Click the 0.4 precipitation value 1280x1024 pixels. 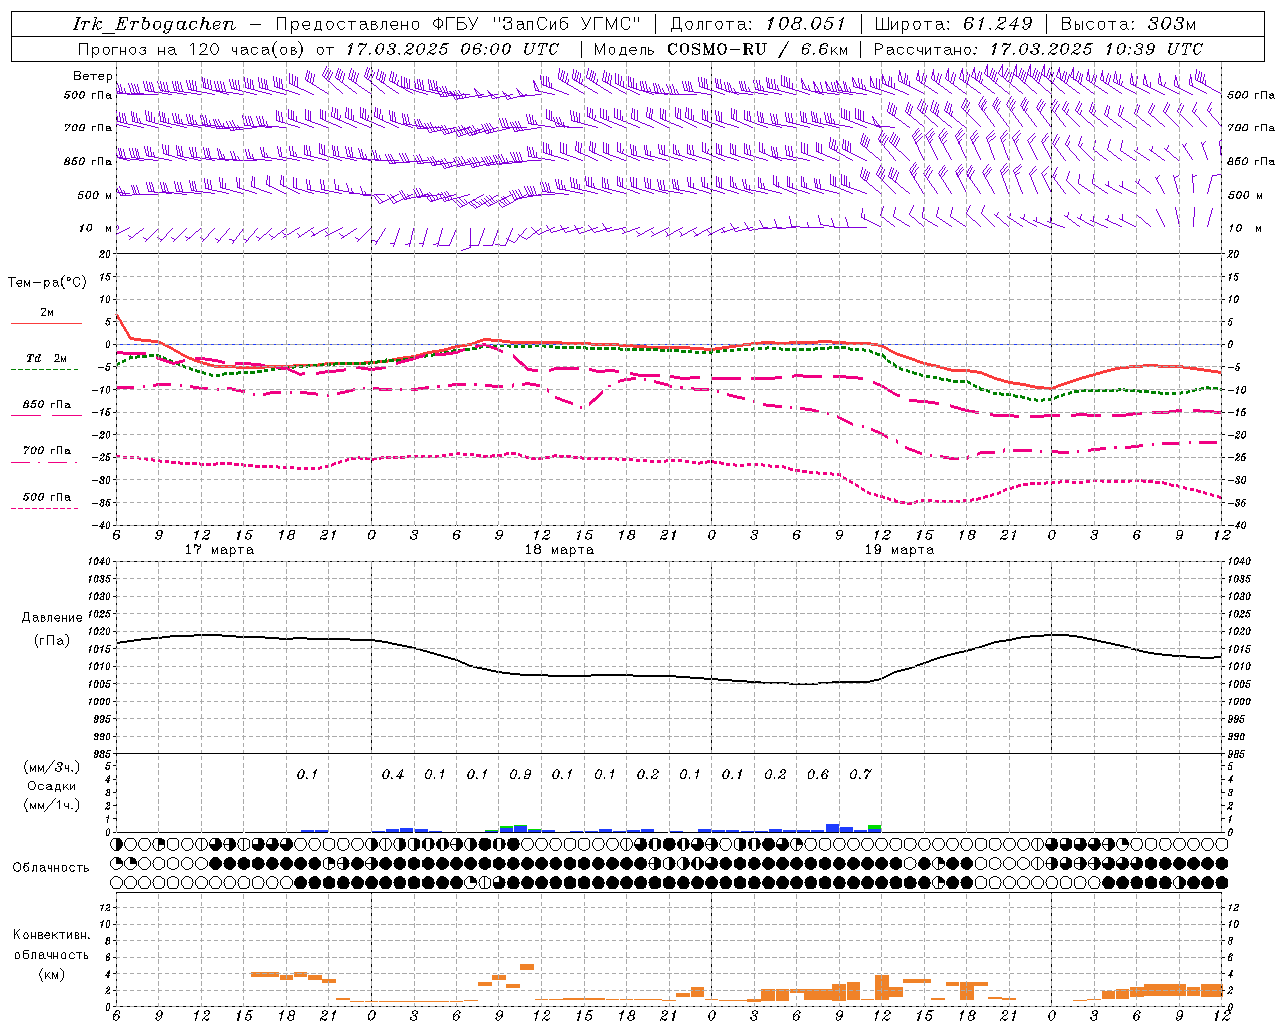[x=393, y=775]
